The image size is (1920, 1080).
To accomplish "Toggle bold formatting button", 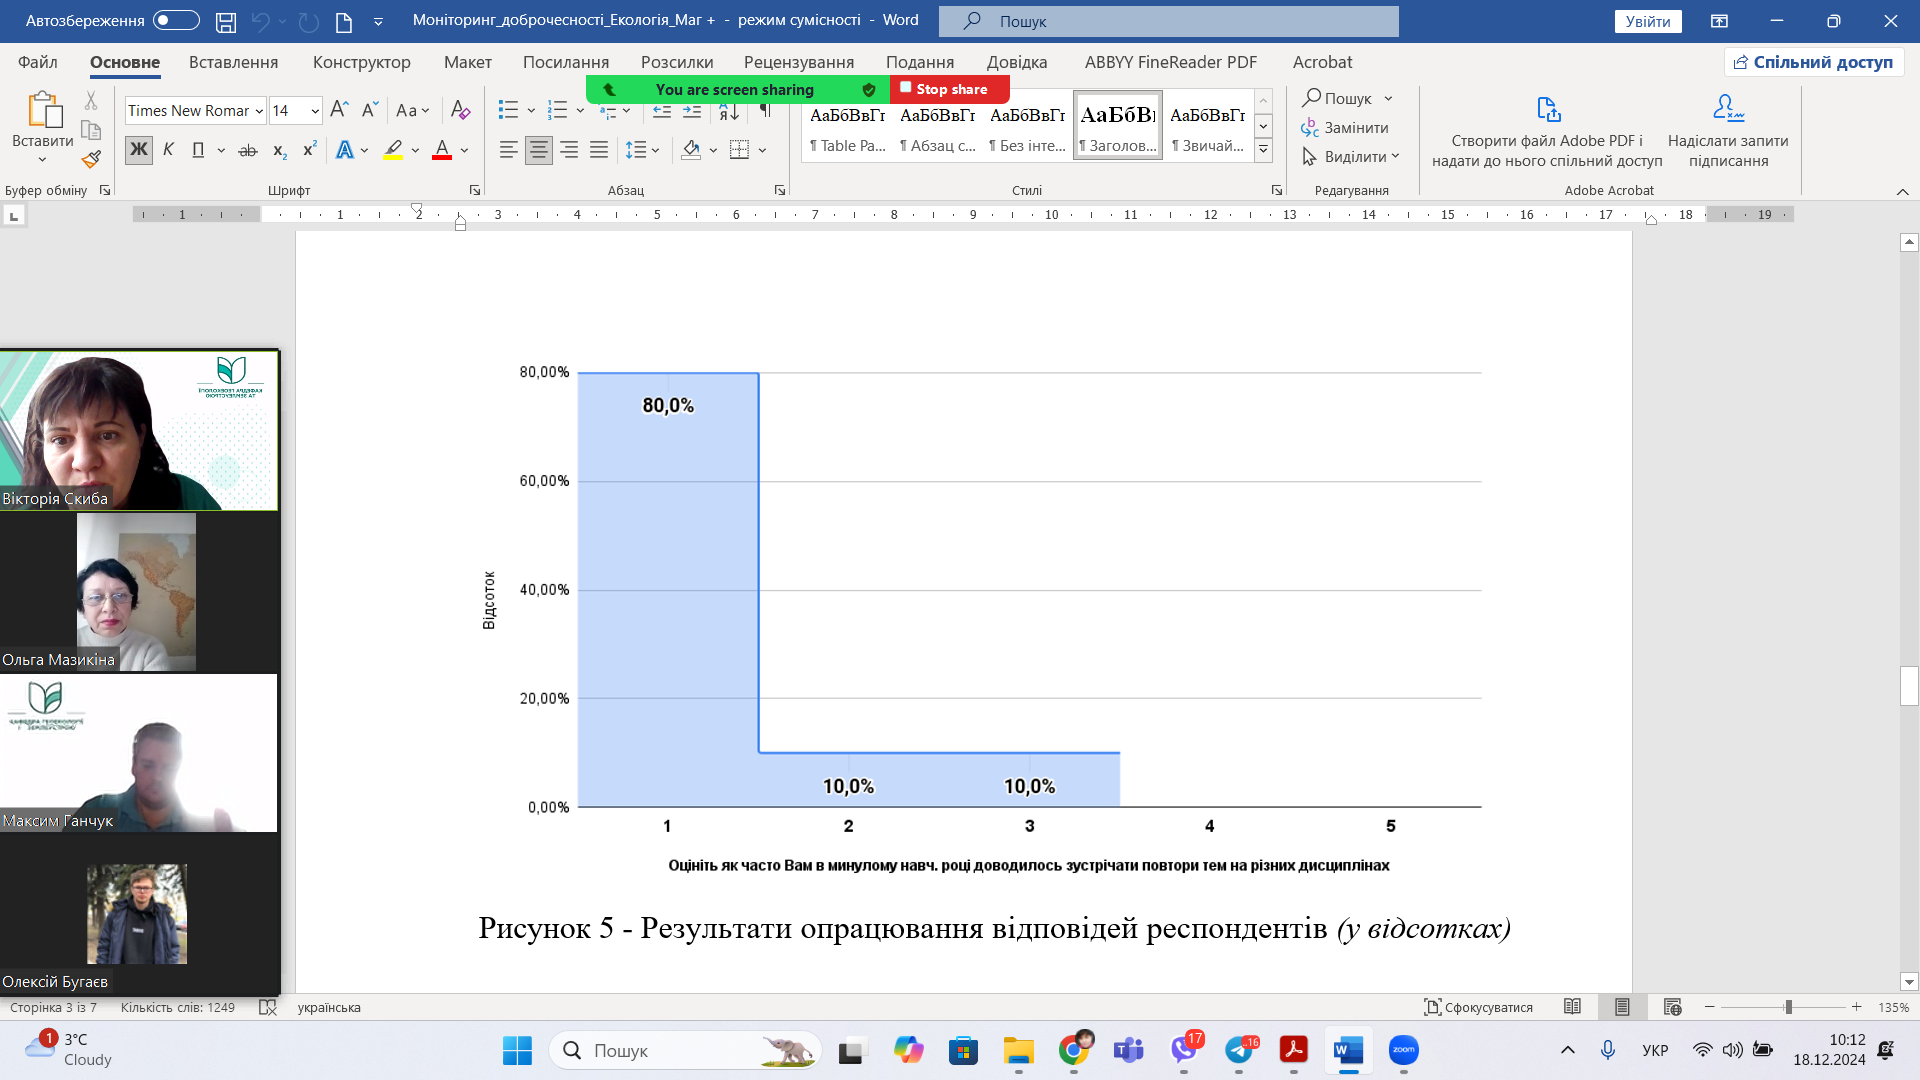I will point(138,150).
